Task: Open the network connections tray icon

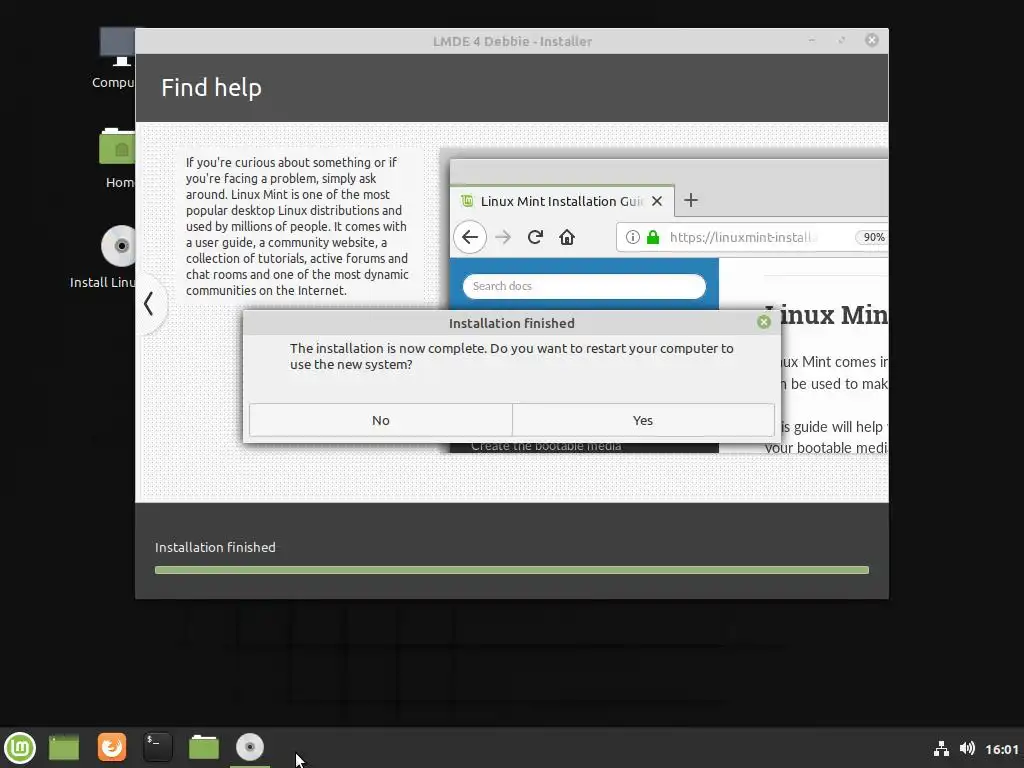Action: [941, 748]
